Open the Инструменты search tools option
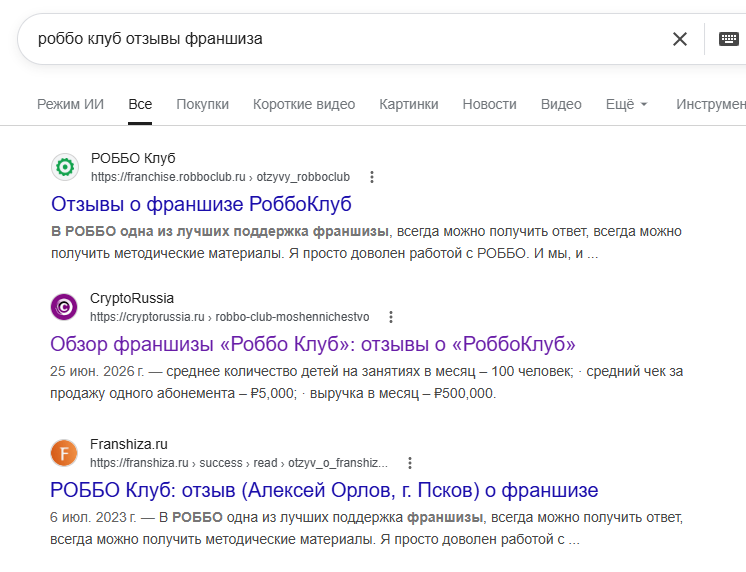The width and height of the screenshot is (746, 572). (711, 104)
